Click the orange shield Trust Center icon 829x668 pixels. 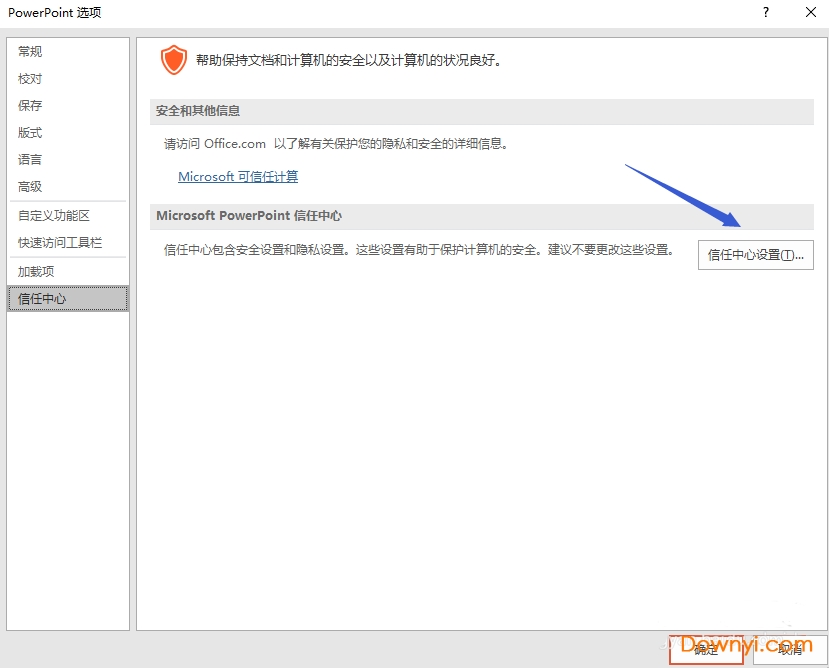click(174, 60)
